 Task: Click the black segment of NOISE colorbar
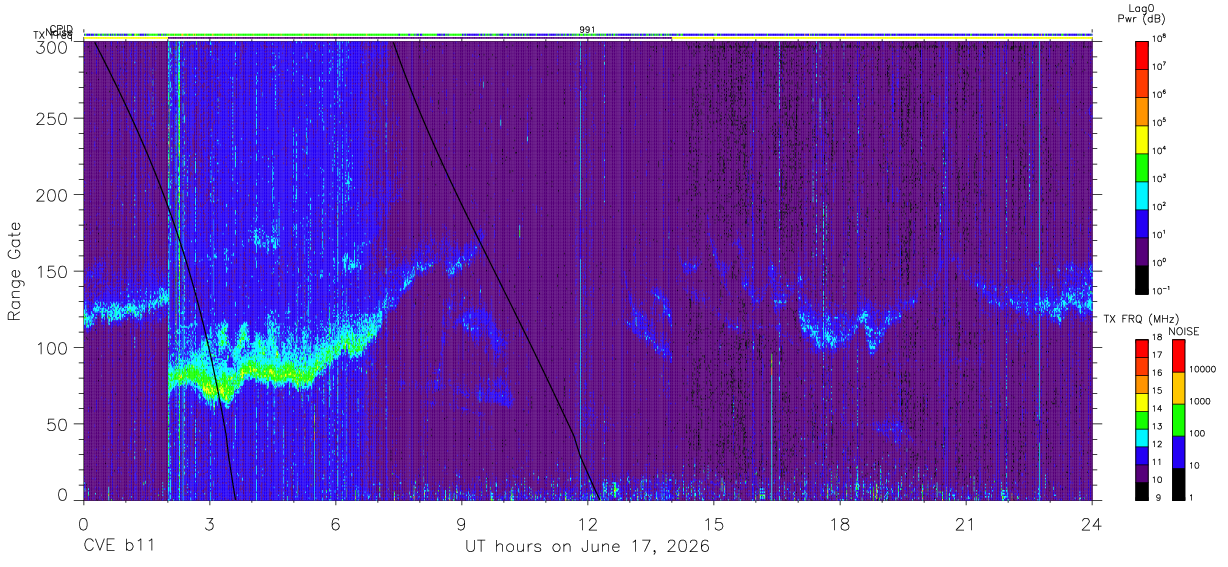coord(1177,484)
